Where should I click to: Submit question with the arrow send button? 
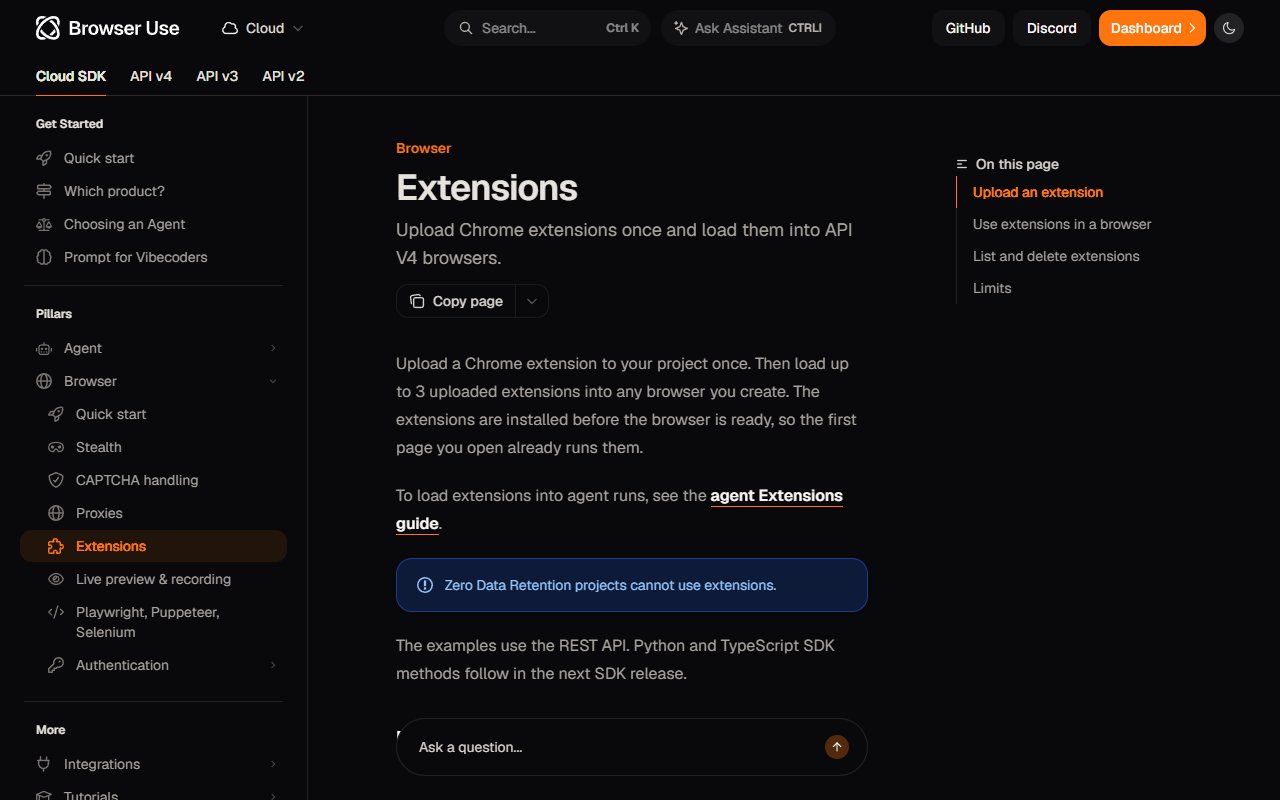click(836, 746)
